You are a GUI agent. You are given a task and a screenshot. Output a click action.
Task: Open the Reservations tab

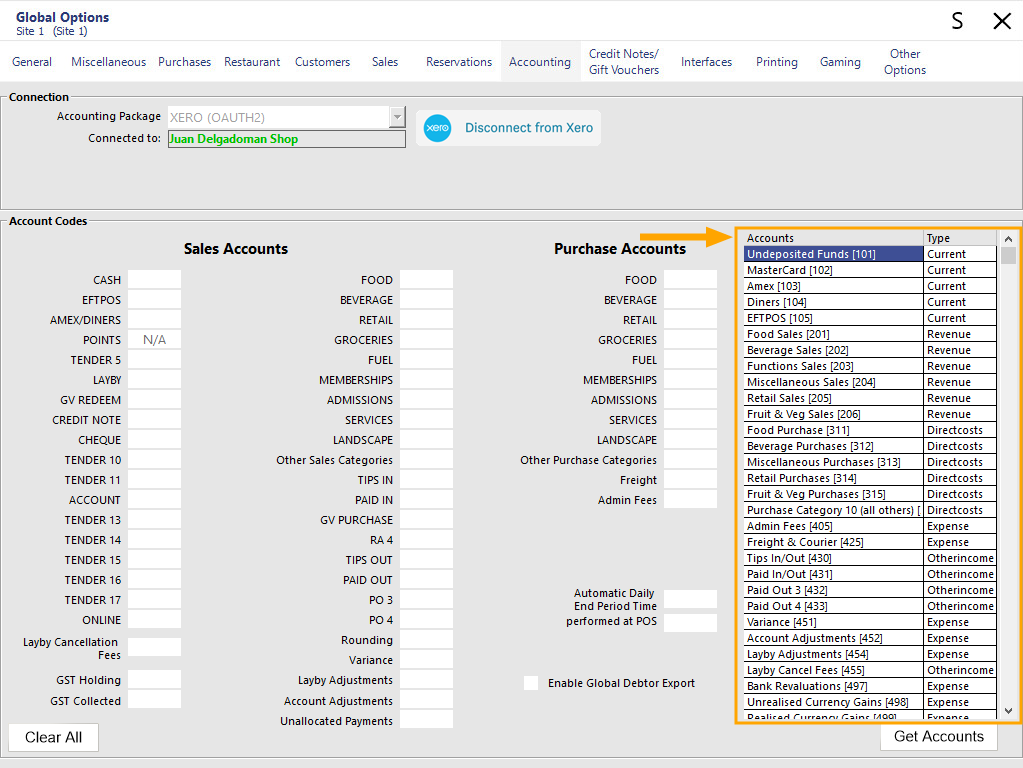[x=459, y=62]
